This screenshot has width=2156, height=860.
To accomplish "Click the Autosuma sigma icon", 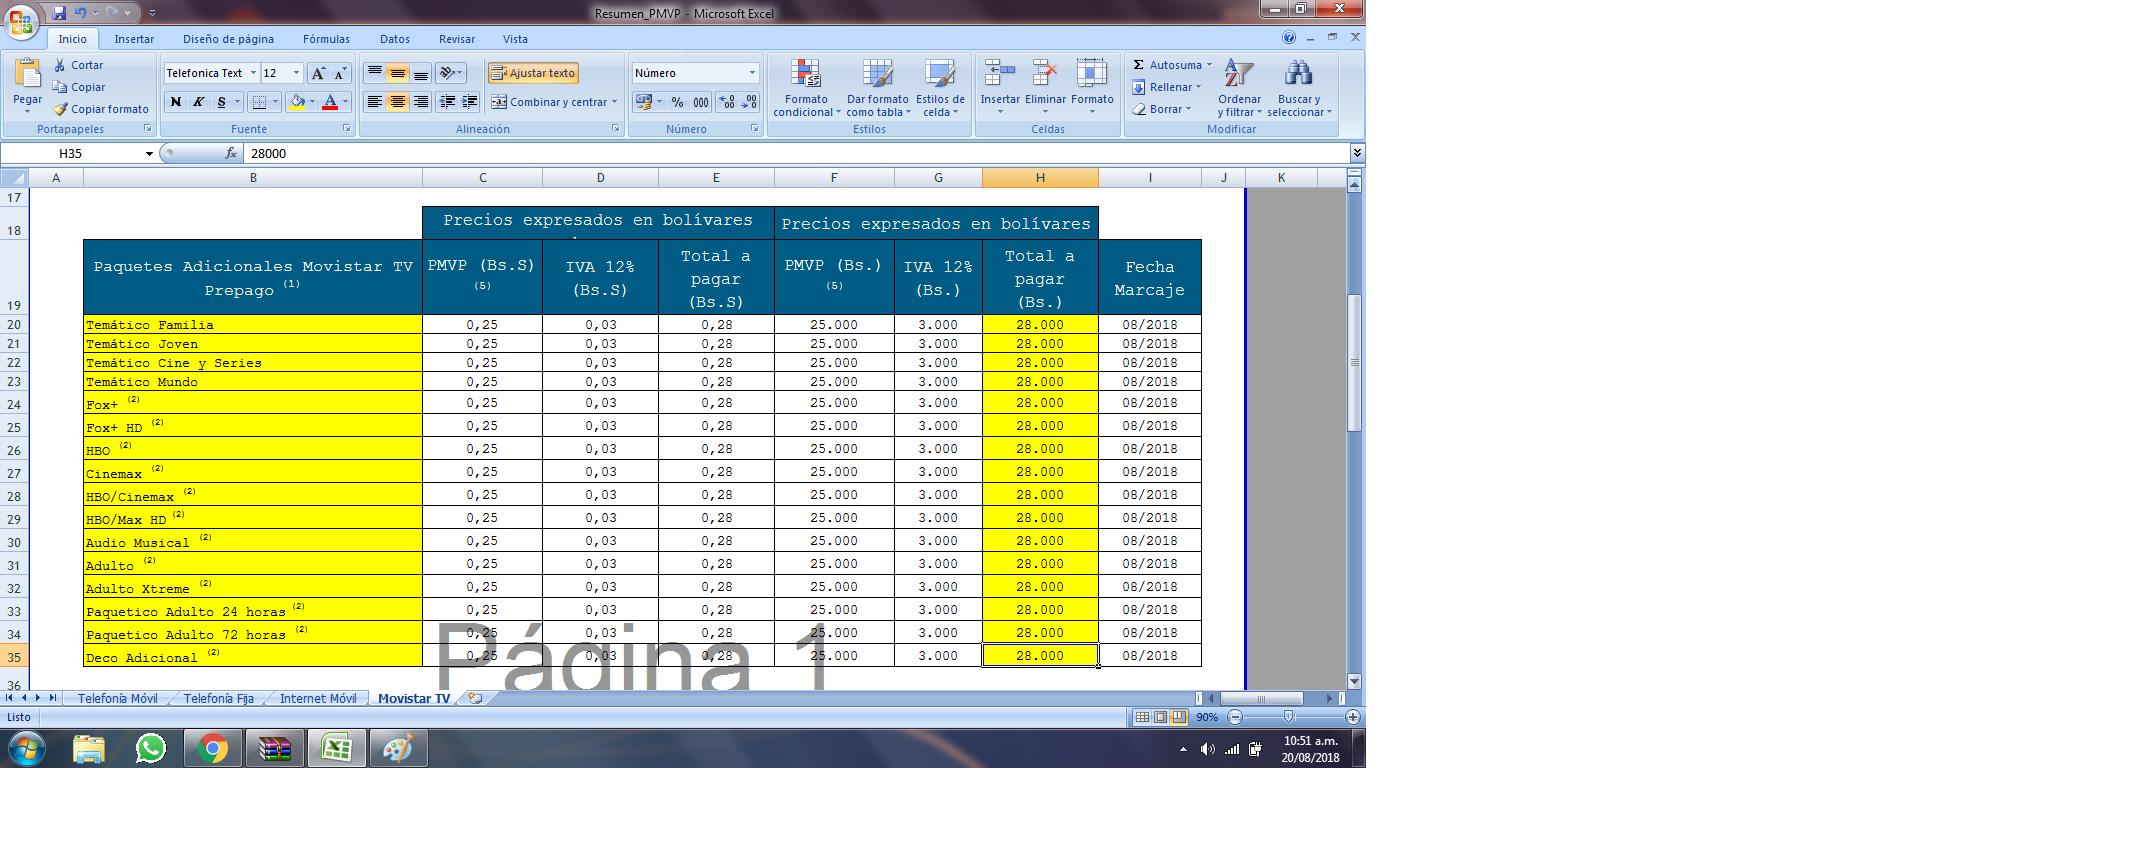I will click(x=1138, y=65).
